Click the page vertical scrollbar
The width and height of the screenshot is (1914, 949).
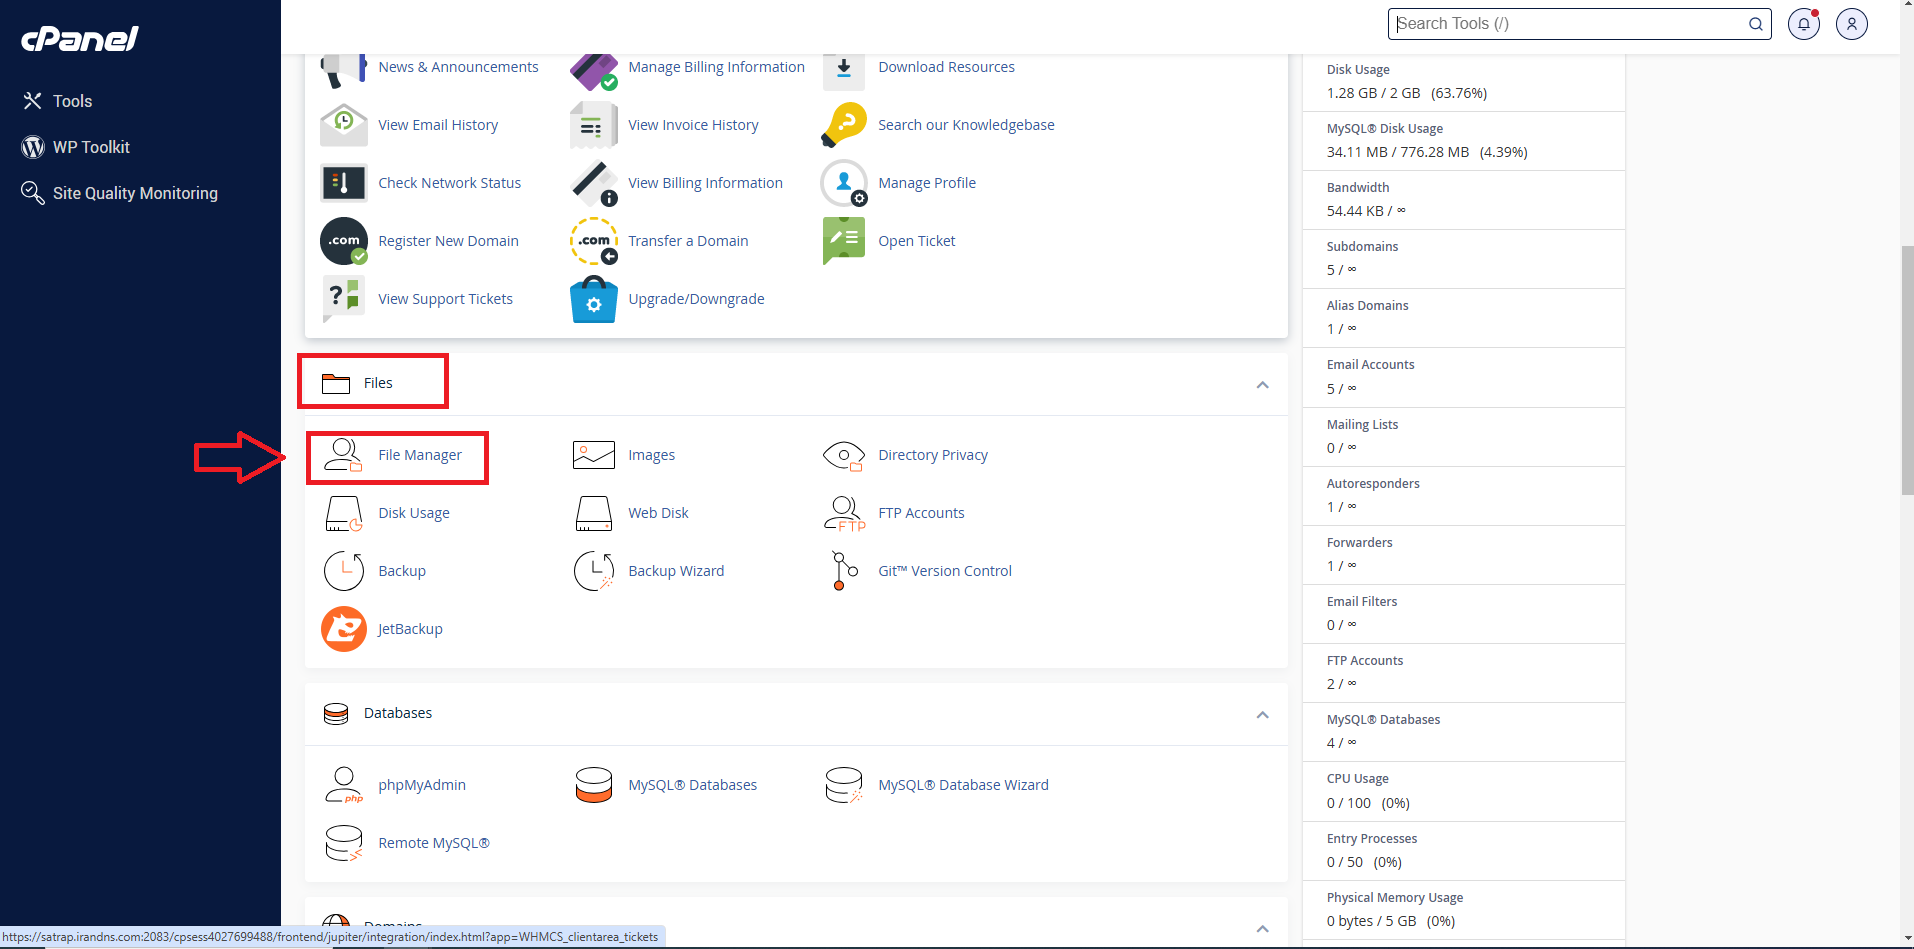point(1906,370)
